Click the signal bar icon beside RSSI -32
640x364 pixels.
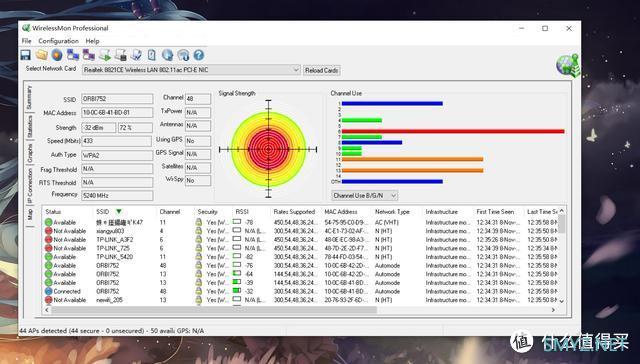[x=237, y=291]
